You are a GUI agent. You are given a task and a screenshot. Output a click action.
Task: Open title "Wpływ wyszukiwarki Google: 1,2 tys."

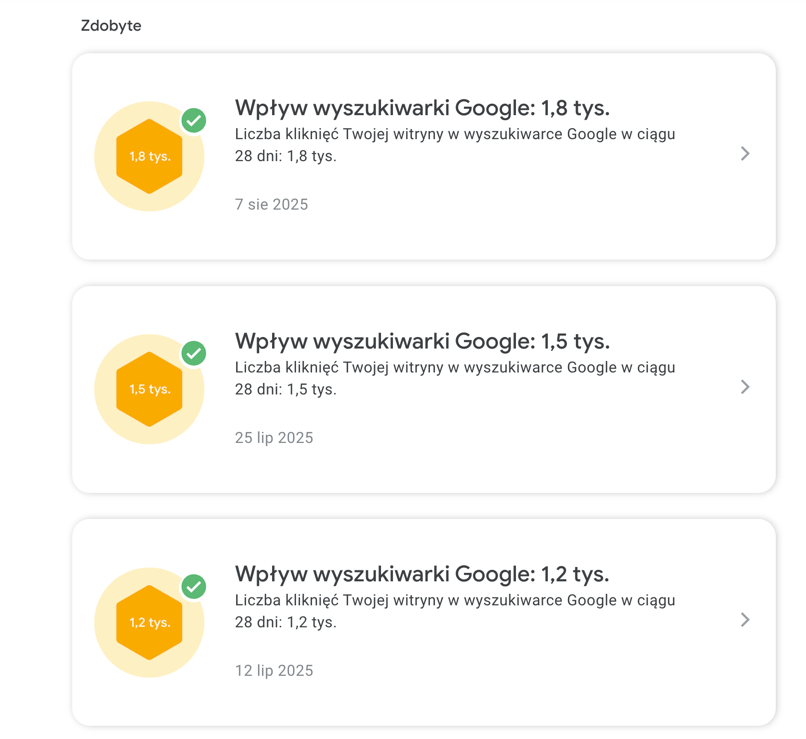point(421,574)
